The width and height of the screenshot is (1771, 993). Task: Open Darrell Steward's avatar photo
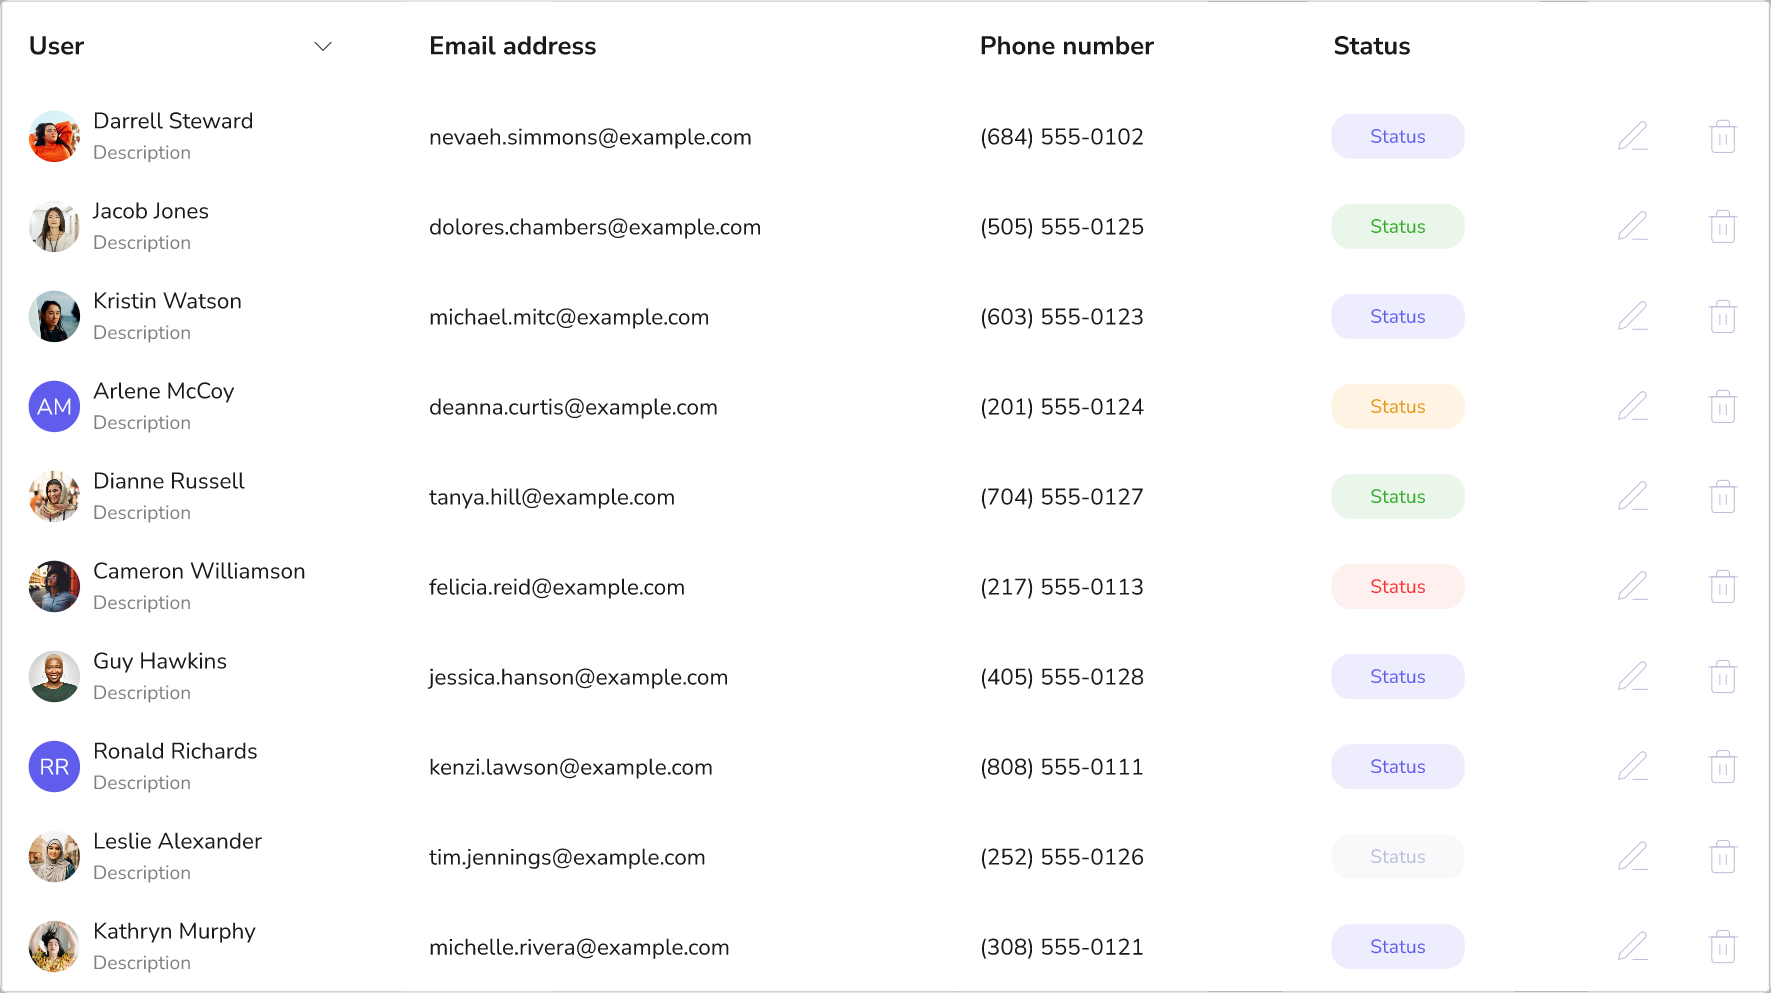coord(54,137)
